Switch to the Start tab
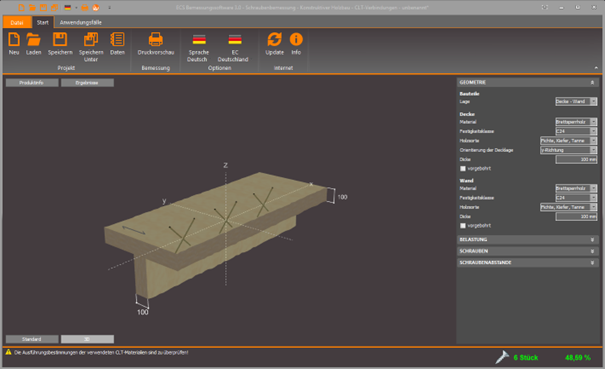The height and width of the screenshot is (369, 605). coord(43,22)
